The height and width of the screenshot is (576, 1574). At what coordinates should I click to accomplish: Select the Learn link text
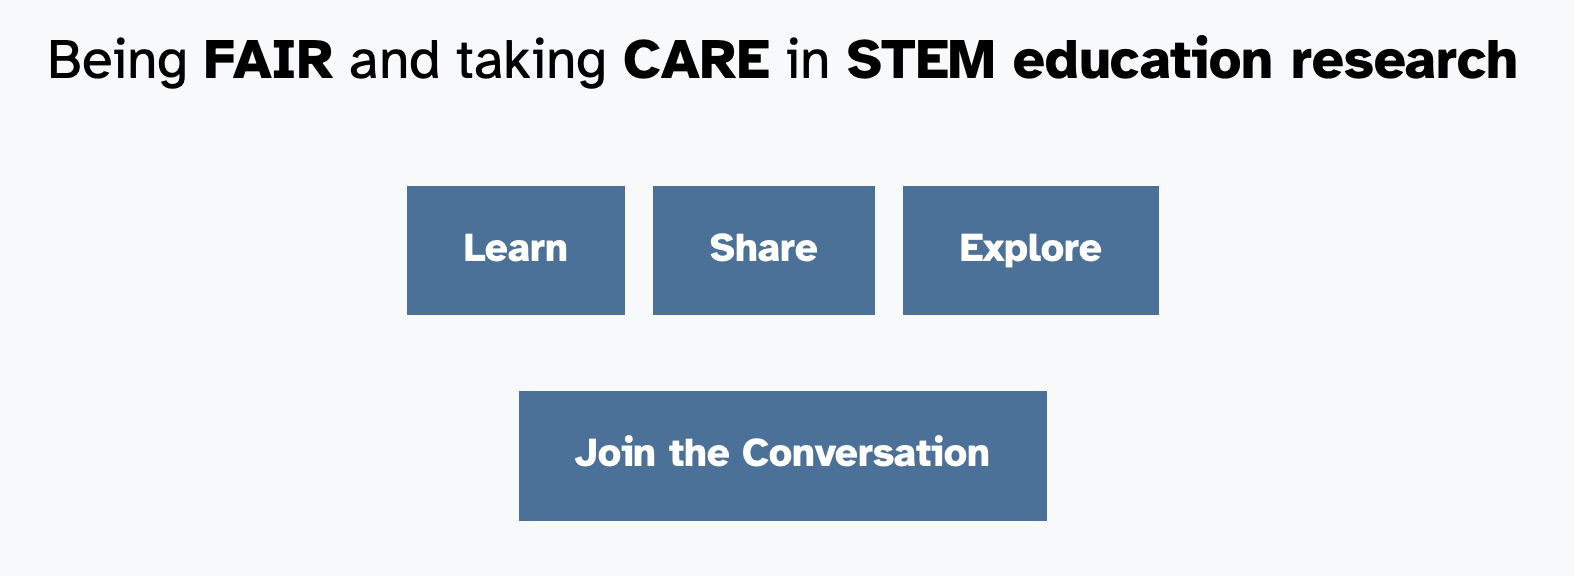[x=515, y=249]
